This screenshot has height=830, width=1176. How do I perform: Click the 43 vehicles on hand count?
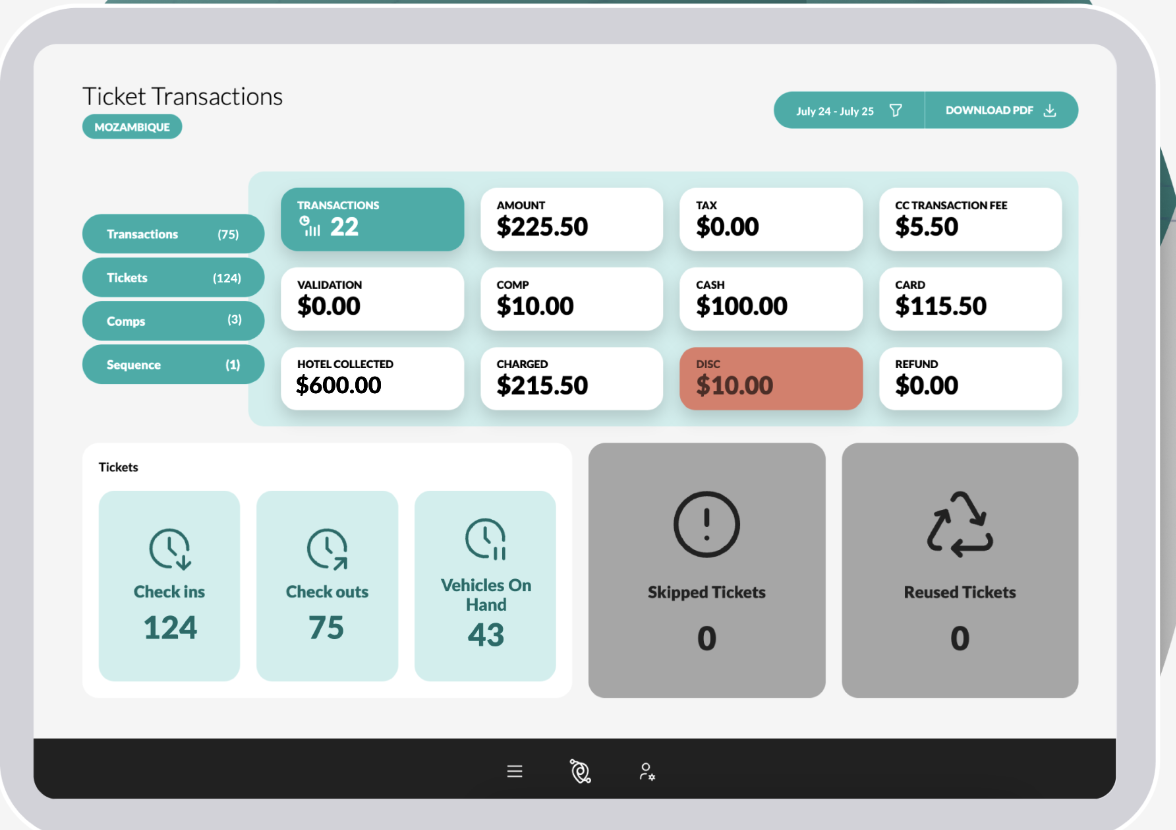(x=486, y=635)
